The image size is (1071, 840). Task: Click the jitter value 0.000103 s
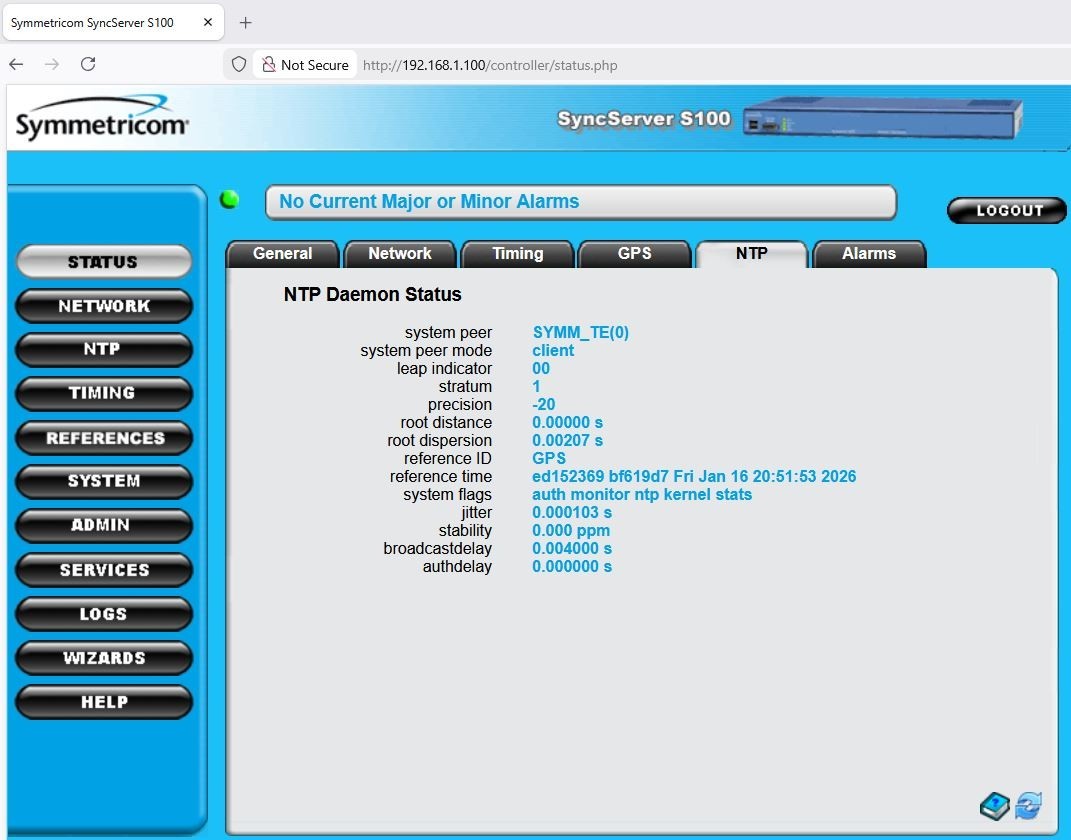coord(572,512)
